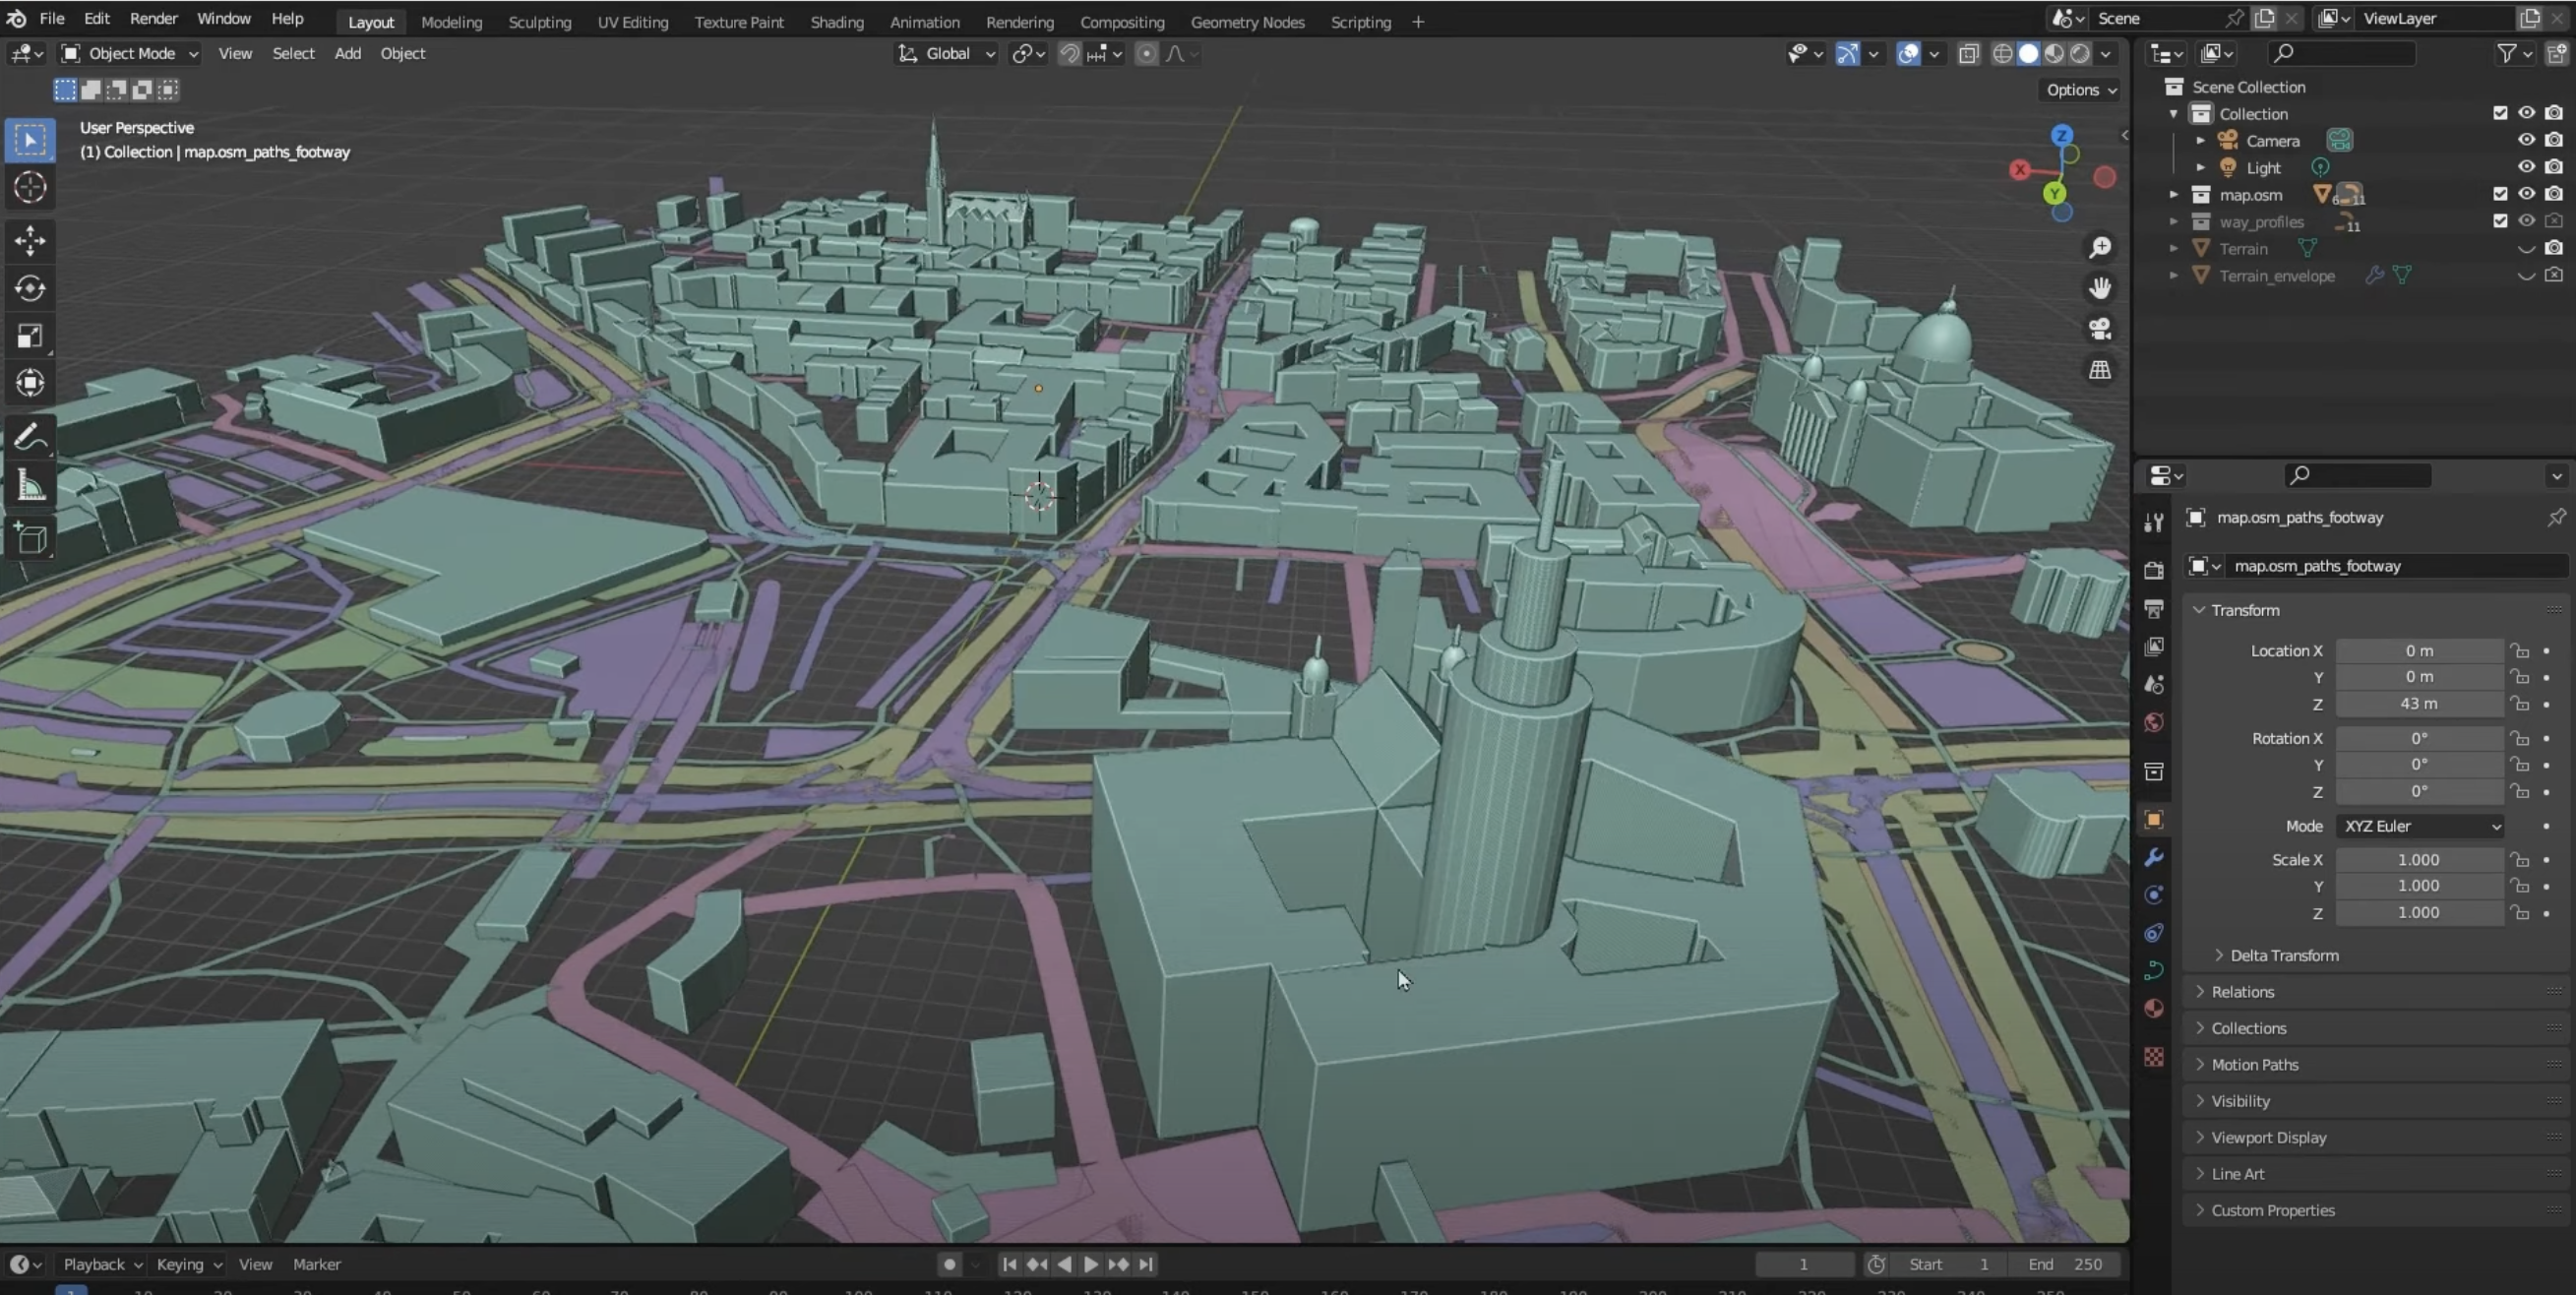2576x1295 pixels.
Task: Select the Add Cube tool
Action: tap(30, 539)
